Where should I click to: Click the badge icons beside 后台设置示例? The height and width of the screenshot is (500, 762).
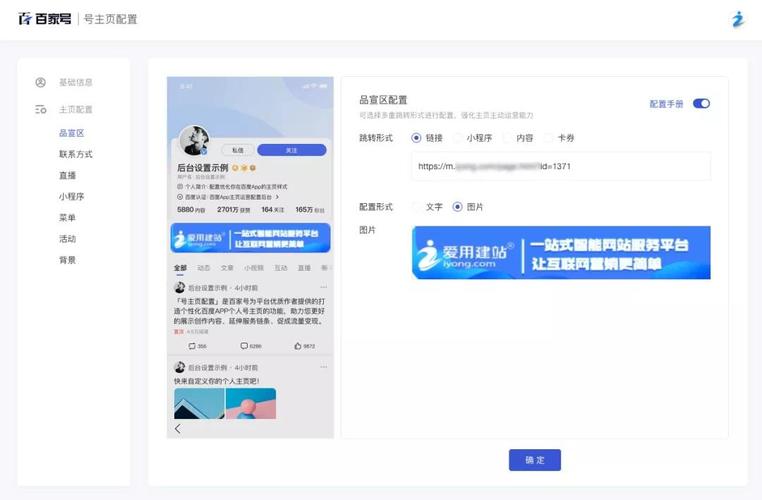click(244, 168)
